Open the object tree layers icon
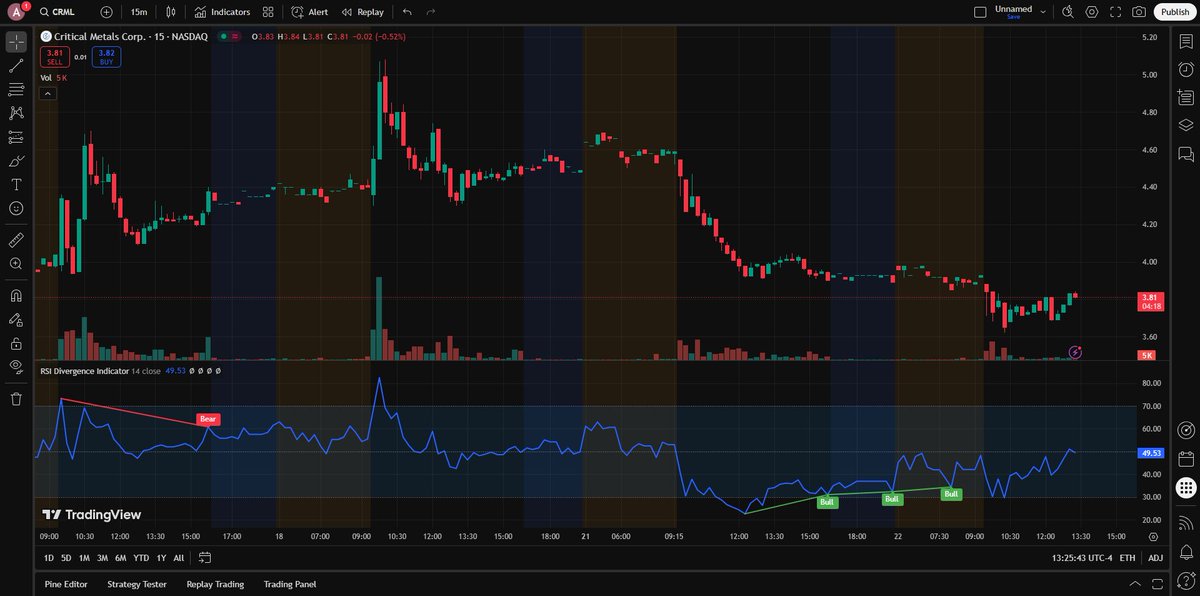 click(x=1186, y=126)
